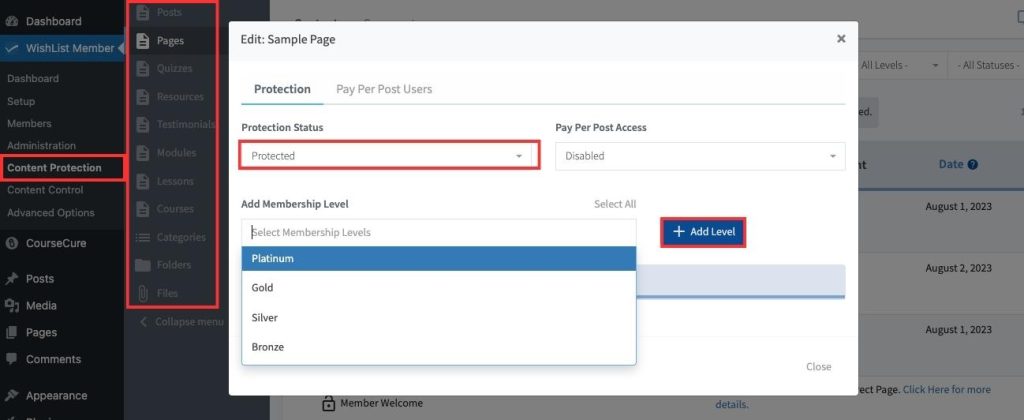Click the Resources document icon

[142, 97]
